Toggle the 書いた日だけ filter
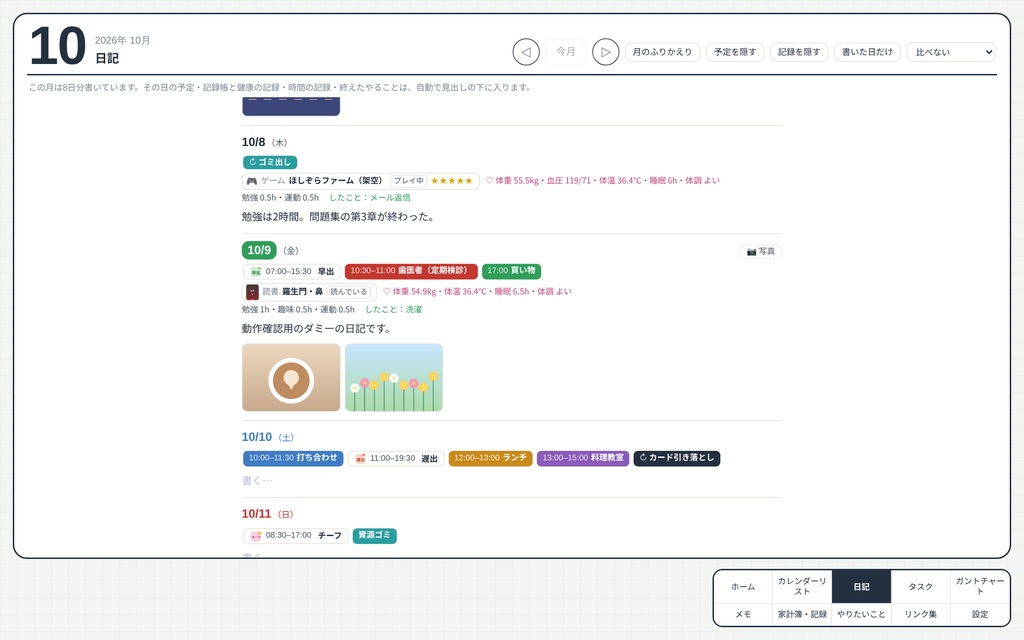This screenshot has width=1024, height=640. (x=867, y=52)
